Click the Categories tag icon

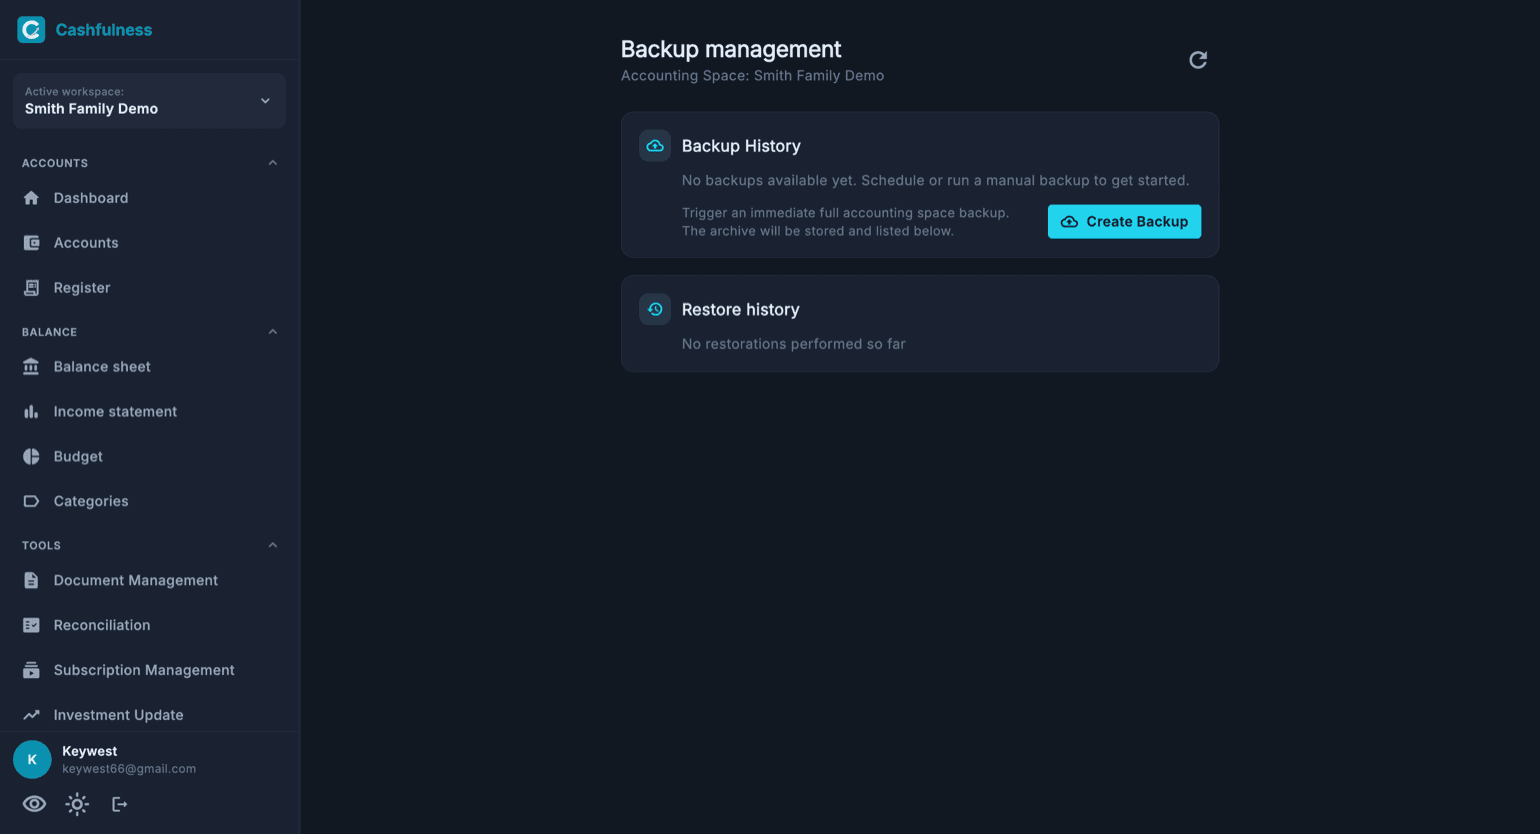[x=31, y=501]
